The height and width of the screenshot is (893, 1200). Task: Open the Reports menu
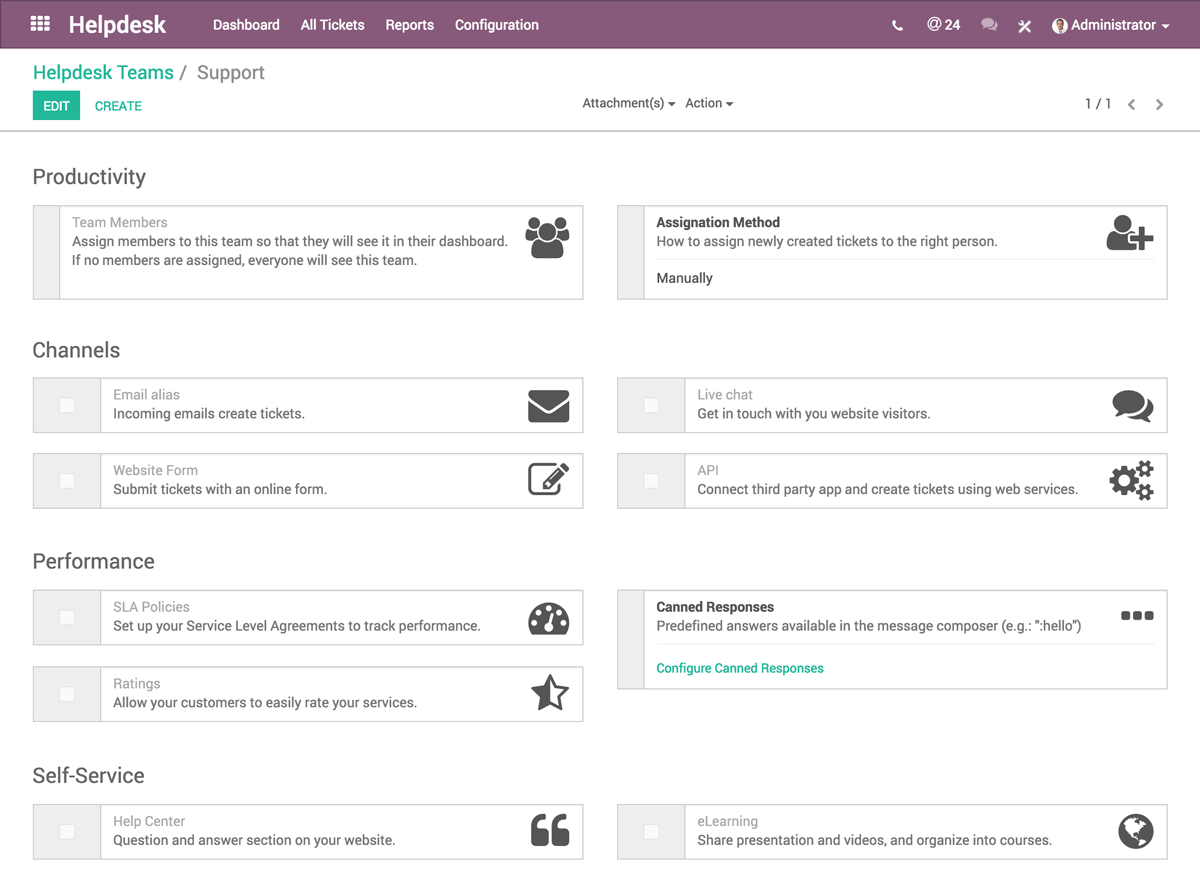point(409,25)
